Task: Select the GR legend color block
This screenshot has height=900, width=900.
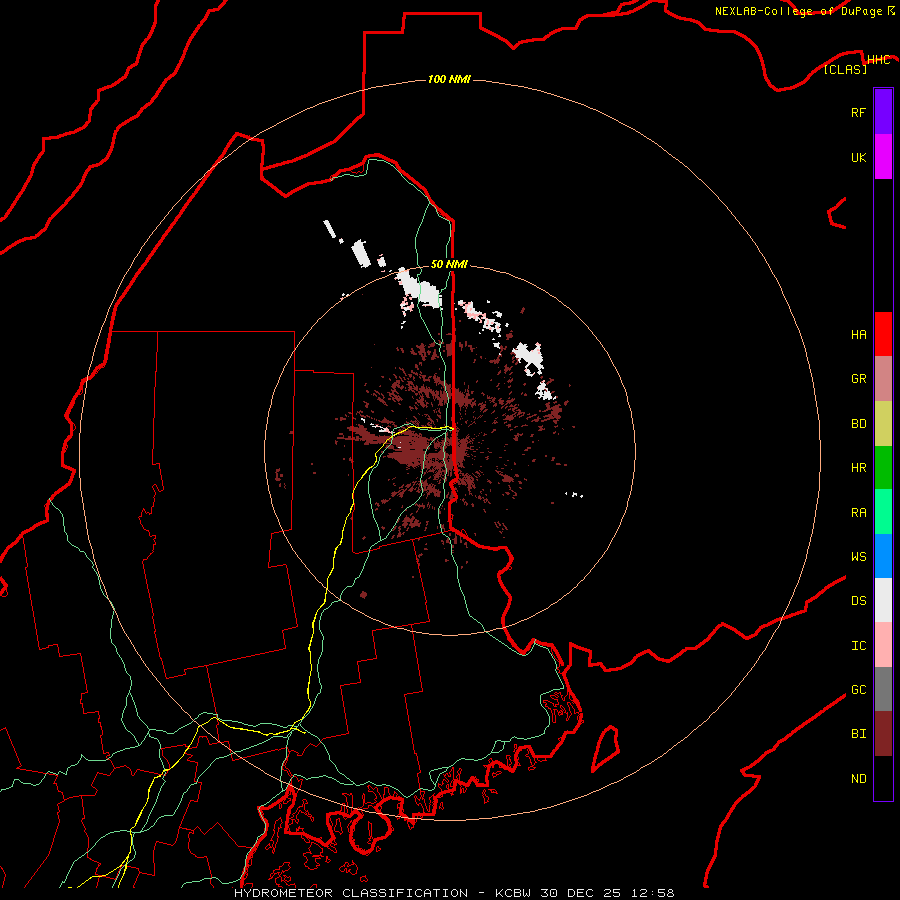Action: (883, 379)
